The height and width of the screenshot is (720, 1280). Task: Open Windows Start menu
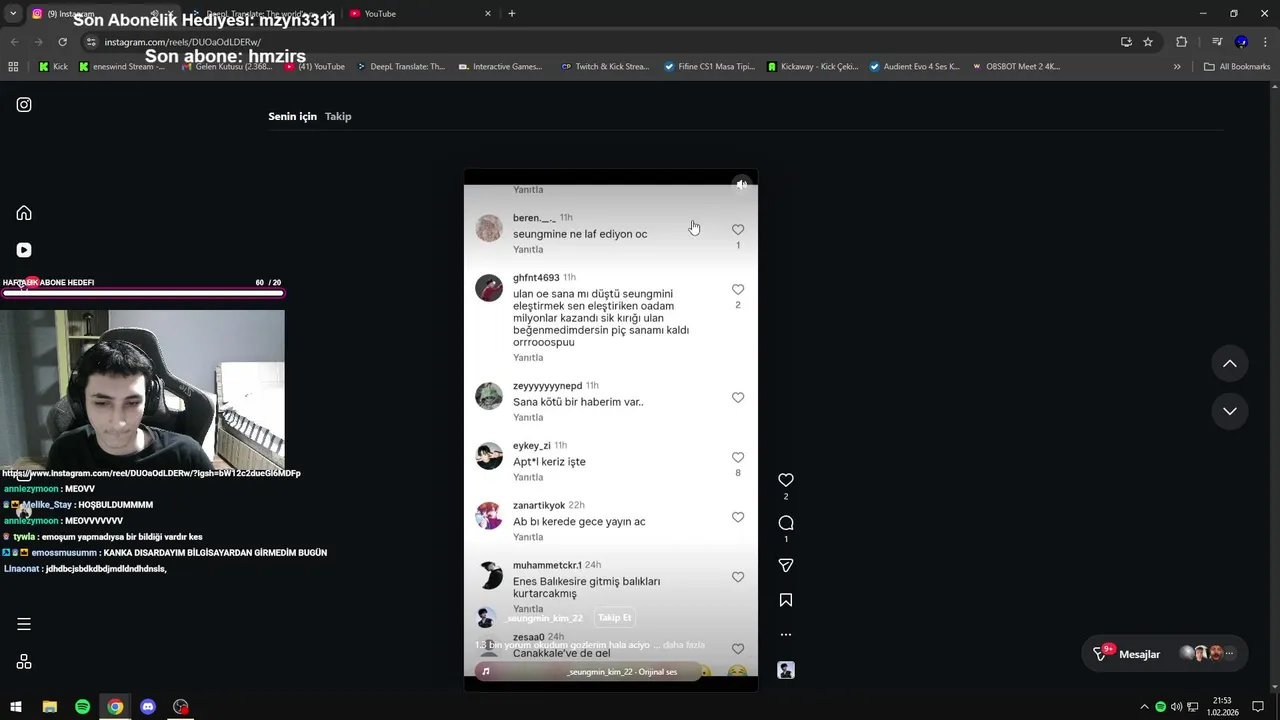(16, 707)
